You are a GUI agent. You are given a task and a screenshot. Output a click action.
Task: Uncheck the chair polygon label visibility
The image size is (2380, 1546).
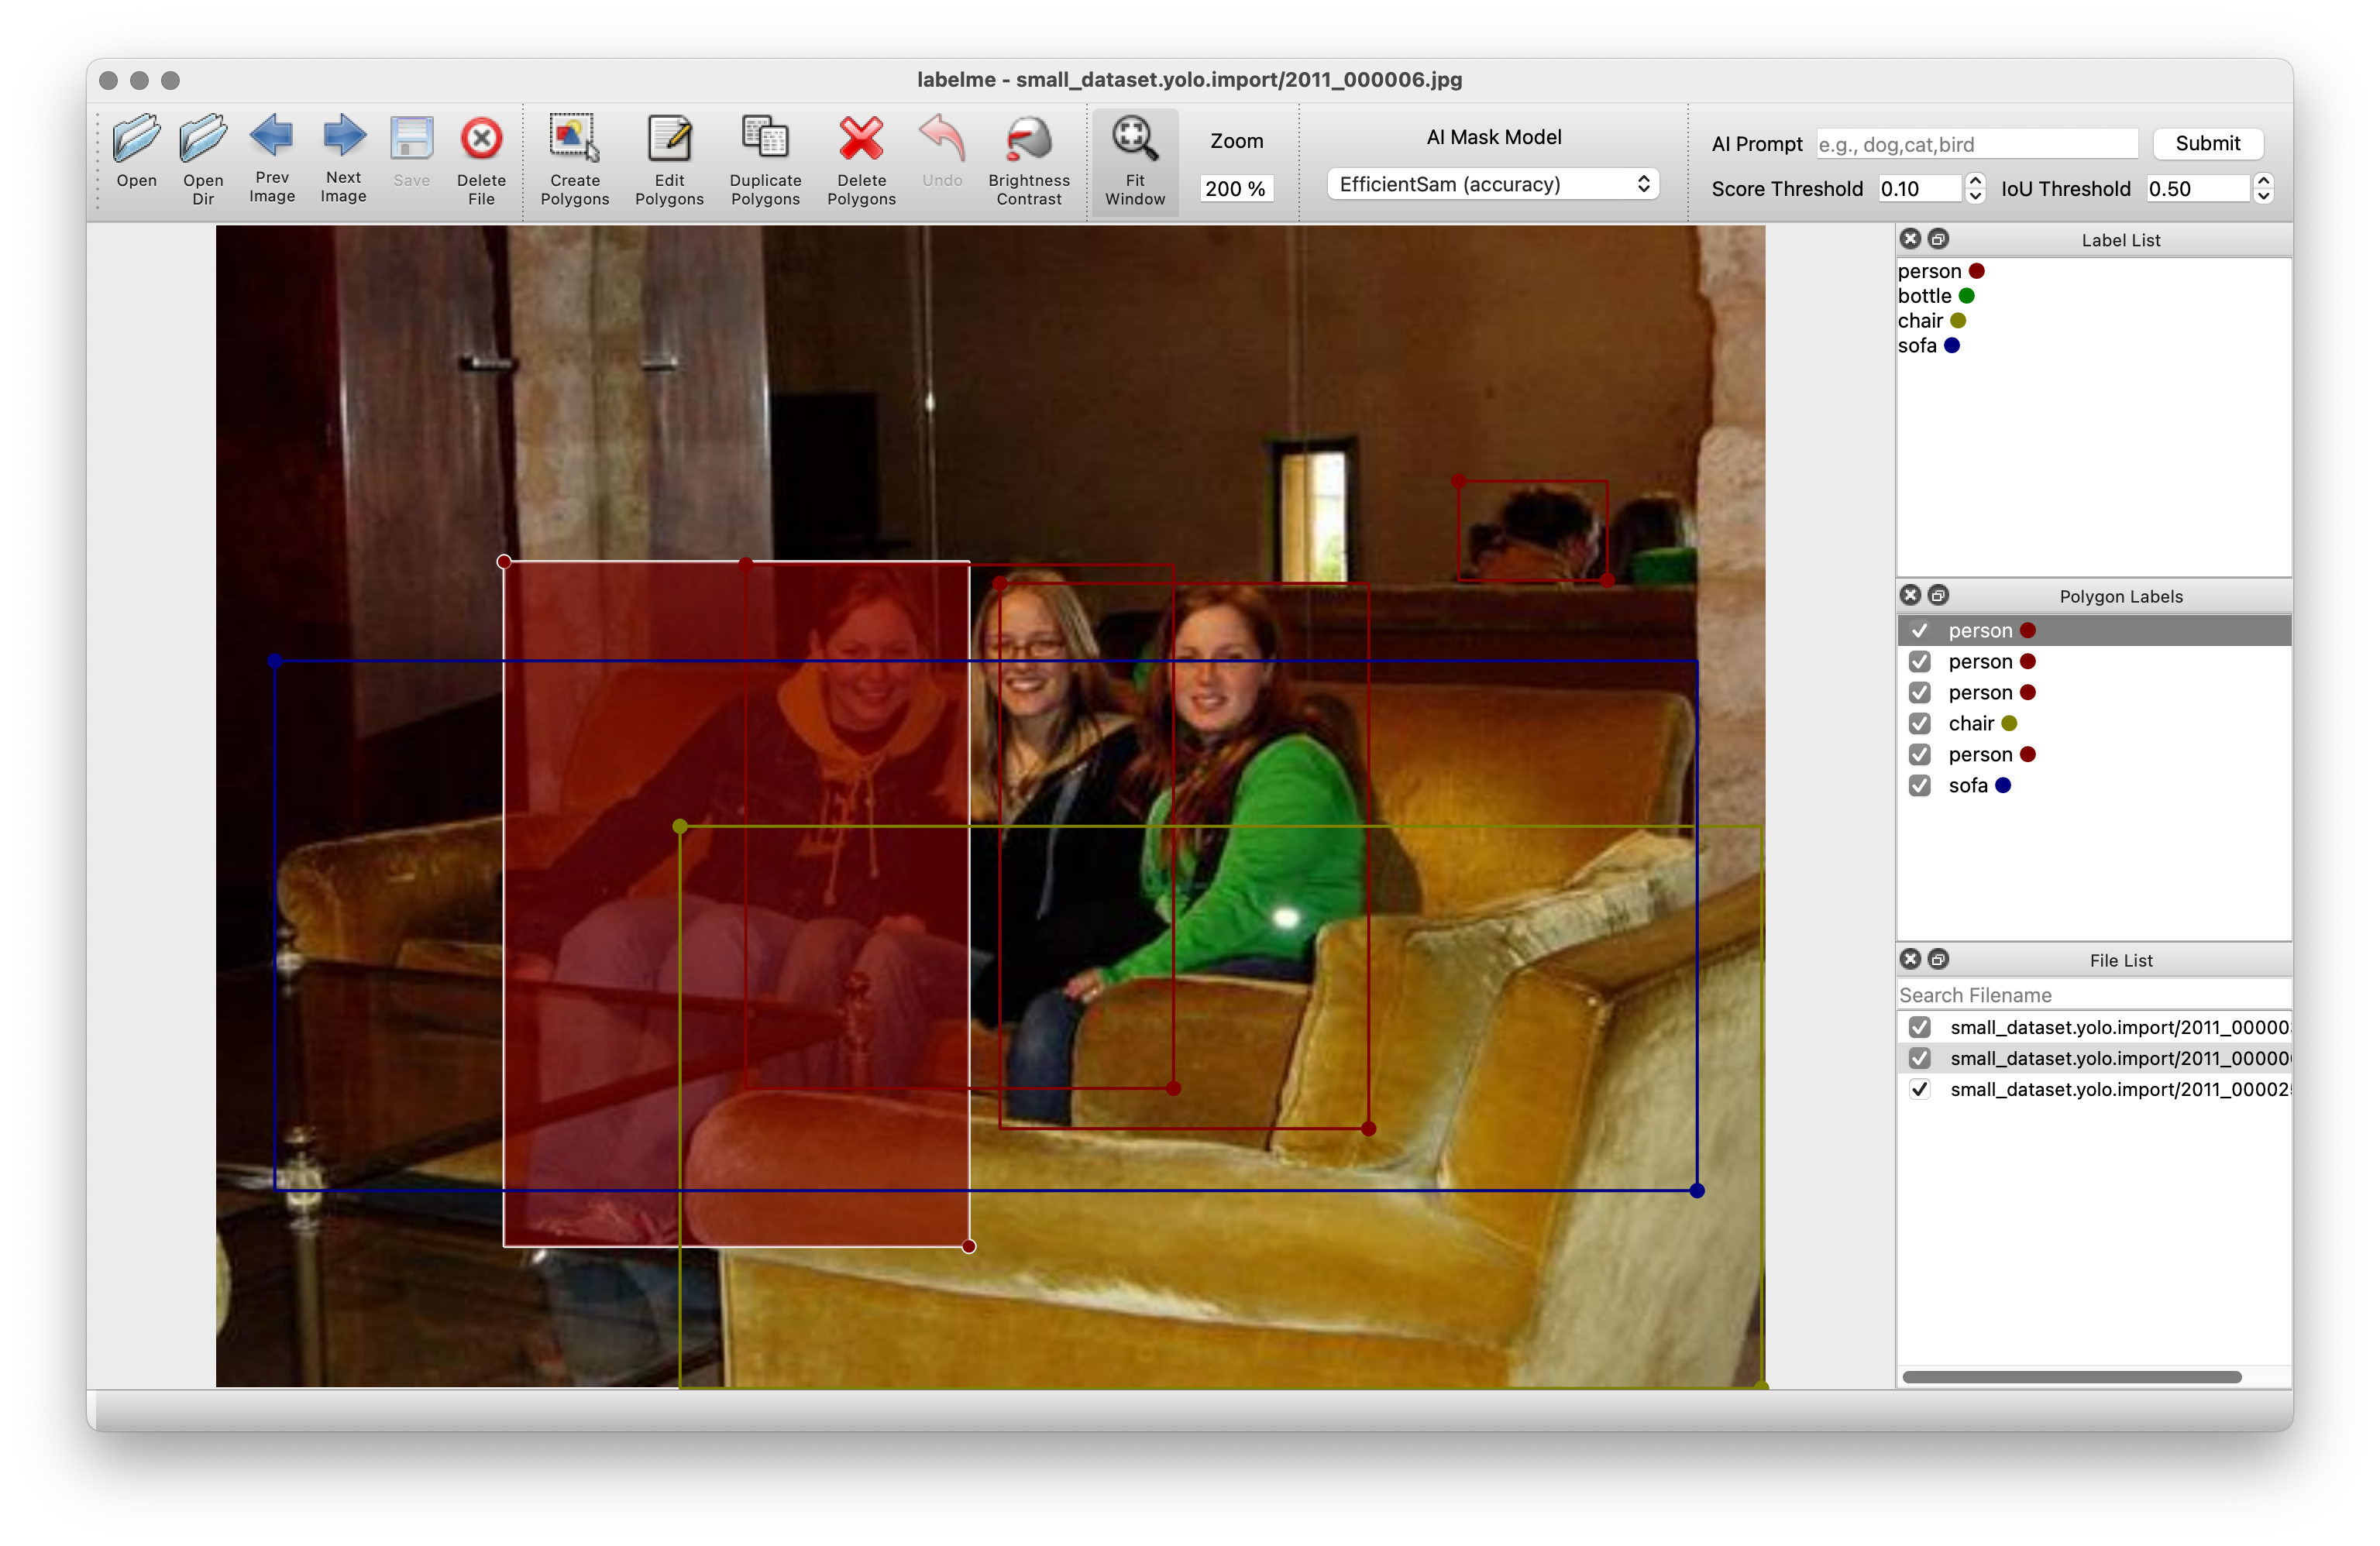pos(1919,723)
